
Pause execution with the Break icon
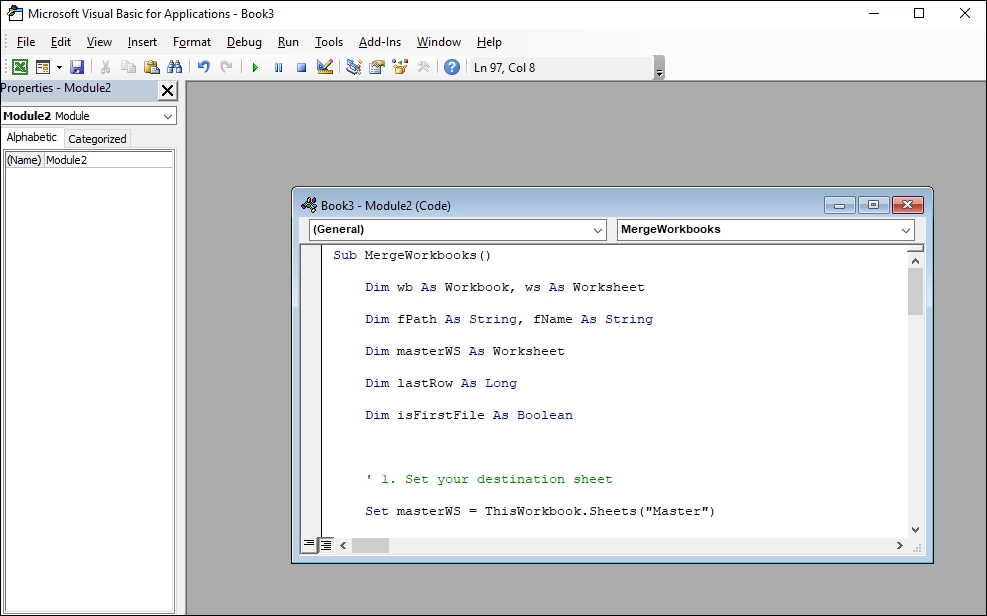click(278, 66)
